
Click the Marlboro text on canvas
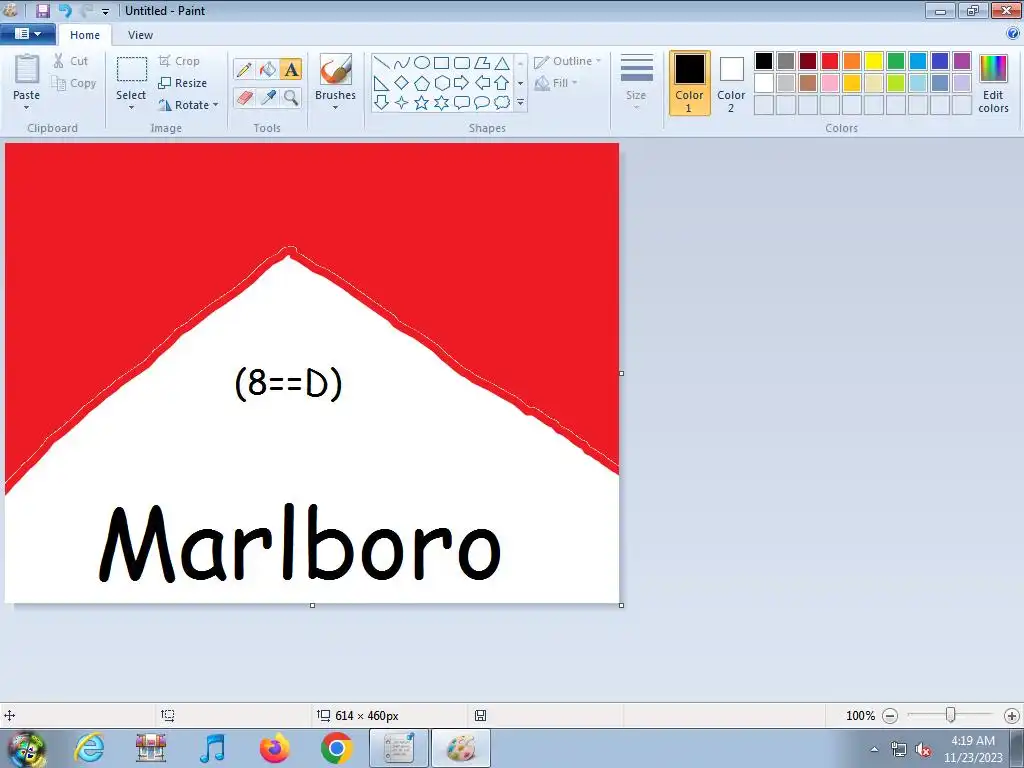[300, 543]
